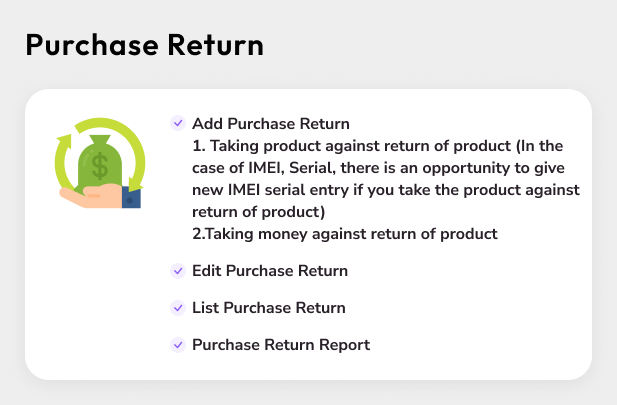Open the Add Purchase Return item
The image size is (617, 405).
(x=270, y=124)
